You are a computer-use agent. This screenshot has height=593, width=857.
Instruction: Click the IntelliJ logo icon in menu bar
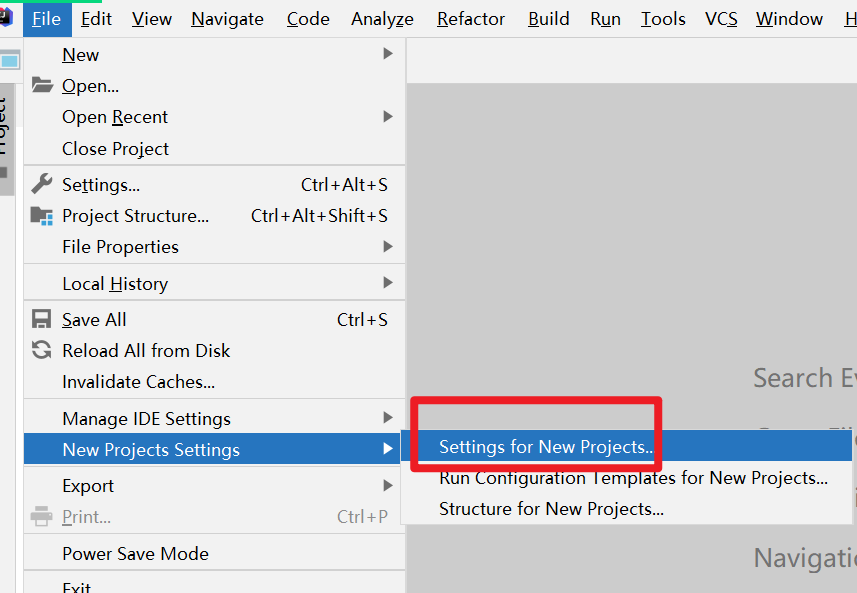tap(5, 17)
